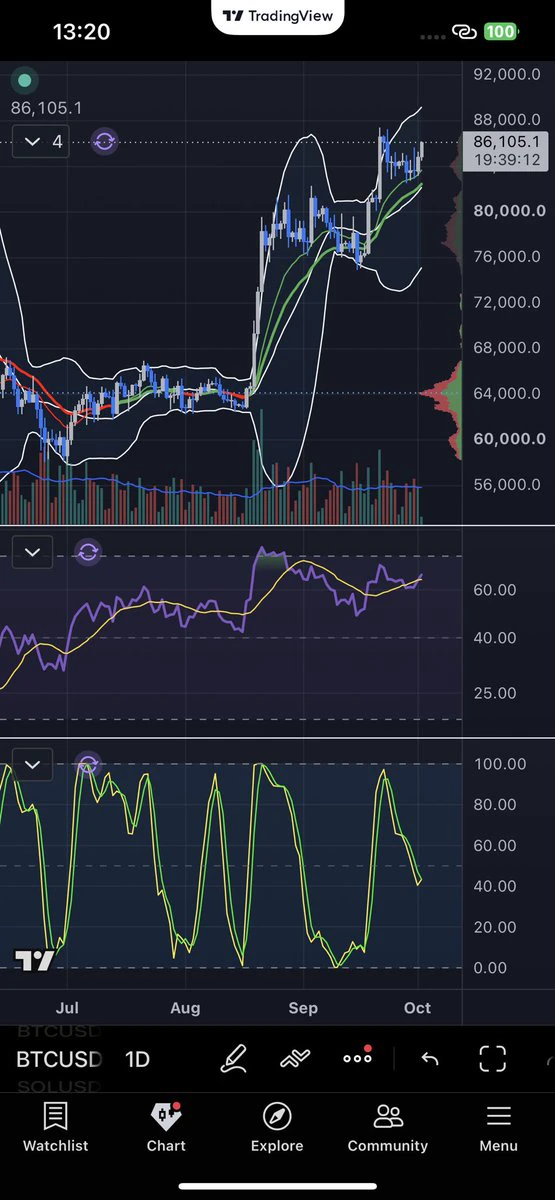Viewport: 555px width, 1200px height.
Task: Tap the Aug date on time axis
Action: tap(185, 1007)
